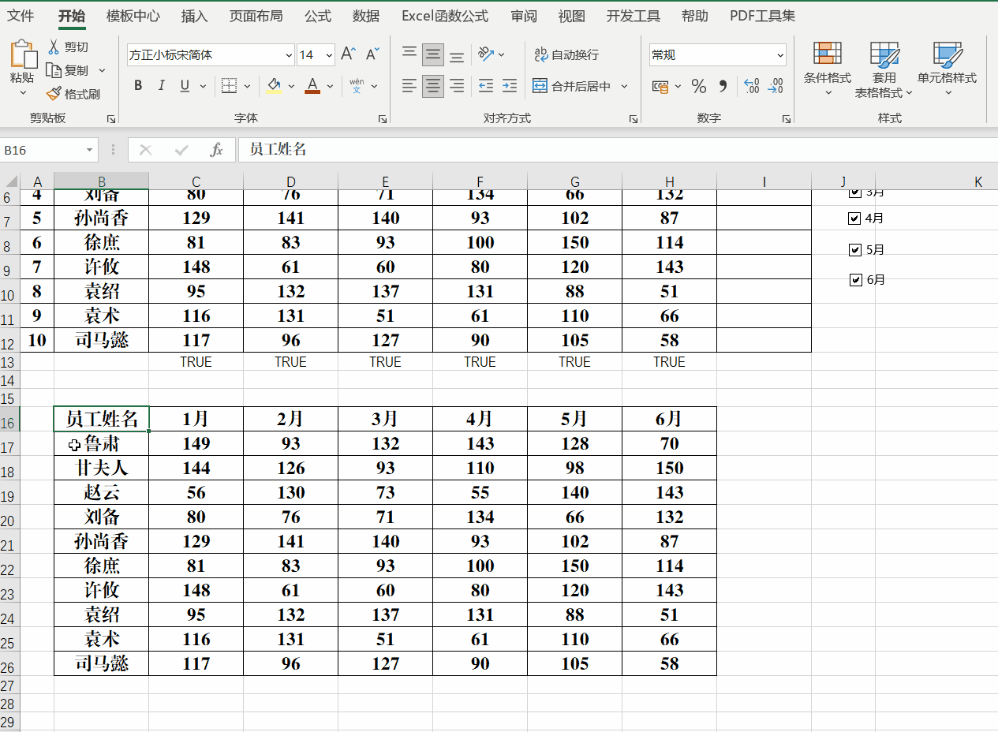Expand the Name Box dropdown arrow
Viewport: 998px width, 732px height.
pos(89,150)
